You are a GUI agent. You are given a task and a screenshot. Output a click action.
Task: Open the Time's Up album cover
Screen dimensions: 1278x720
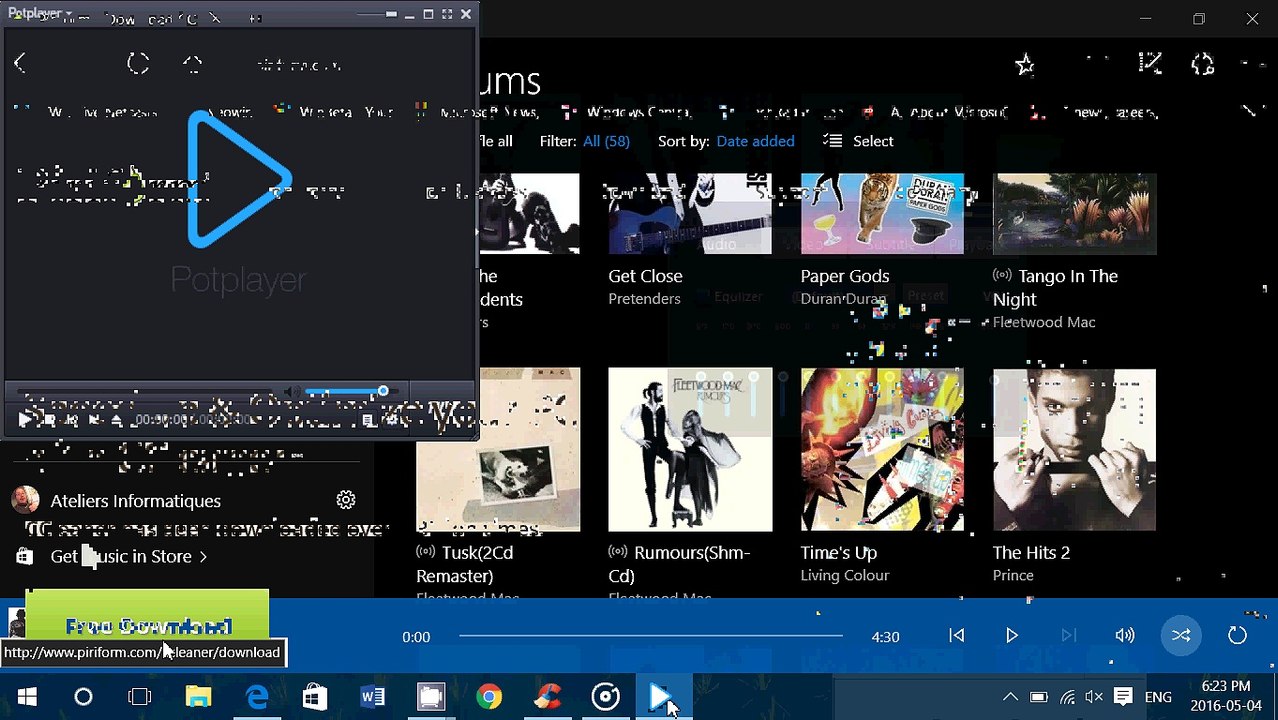[882, 449]
